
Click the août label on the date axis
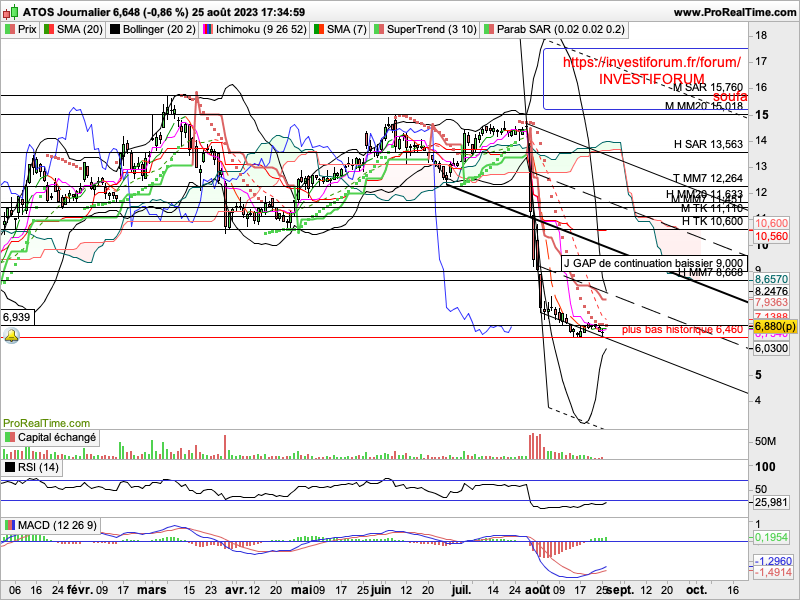(x=539, y=590)
